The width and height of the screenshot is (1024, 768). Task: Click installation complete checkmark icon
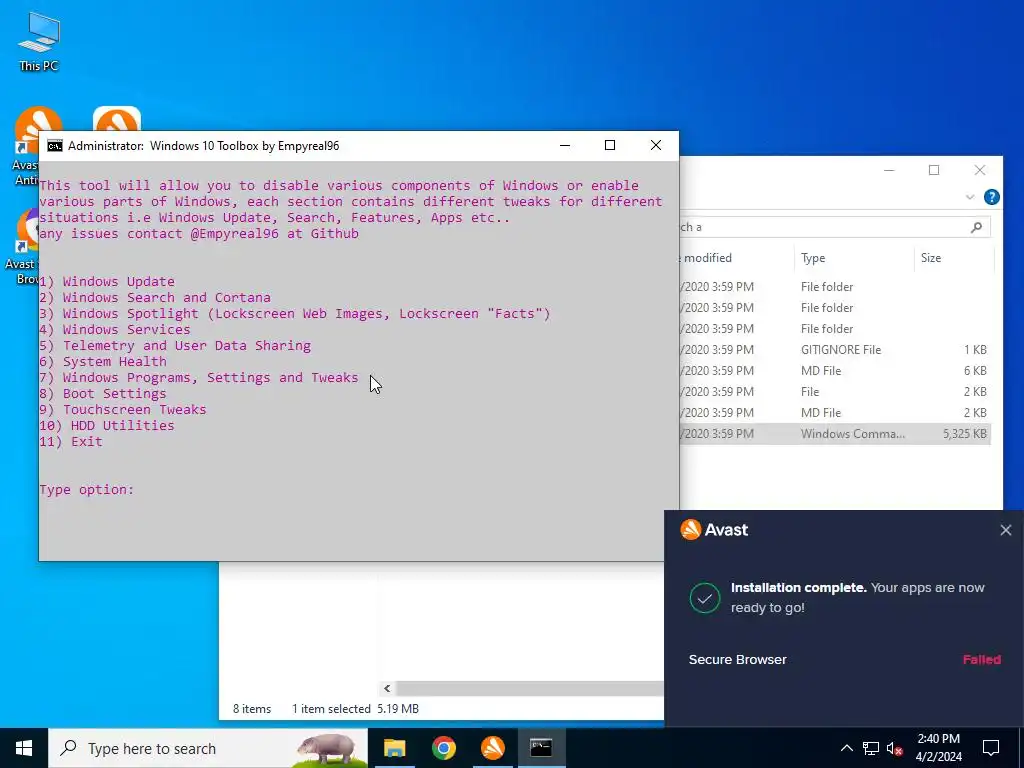point(705,598)
